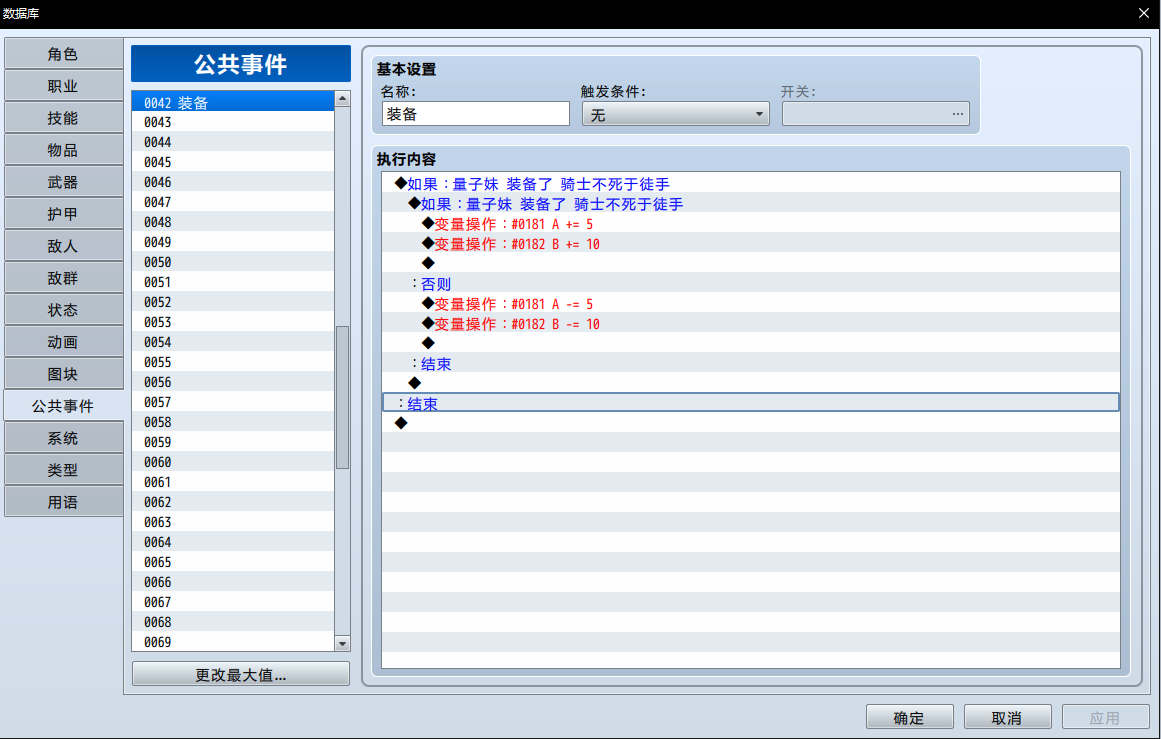Viewport: 1161px width, 739px height.
Task: Select the last empty diamond command line
Action: tap(751, 424)
